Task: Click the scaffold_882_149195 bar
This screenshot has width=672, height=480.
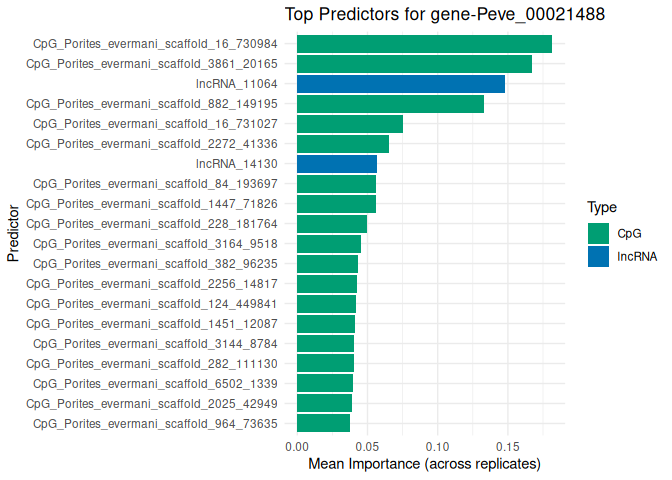Action: [390, 104]
